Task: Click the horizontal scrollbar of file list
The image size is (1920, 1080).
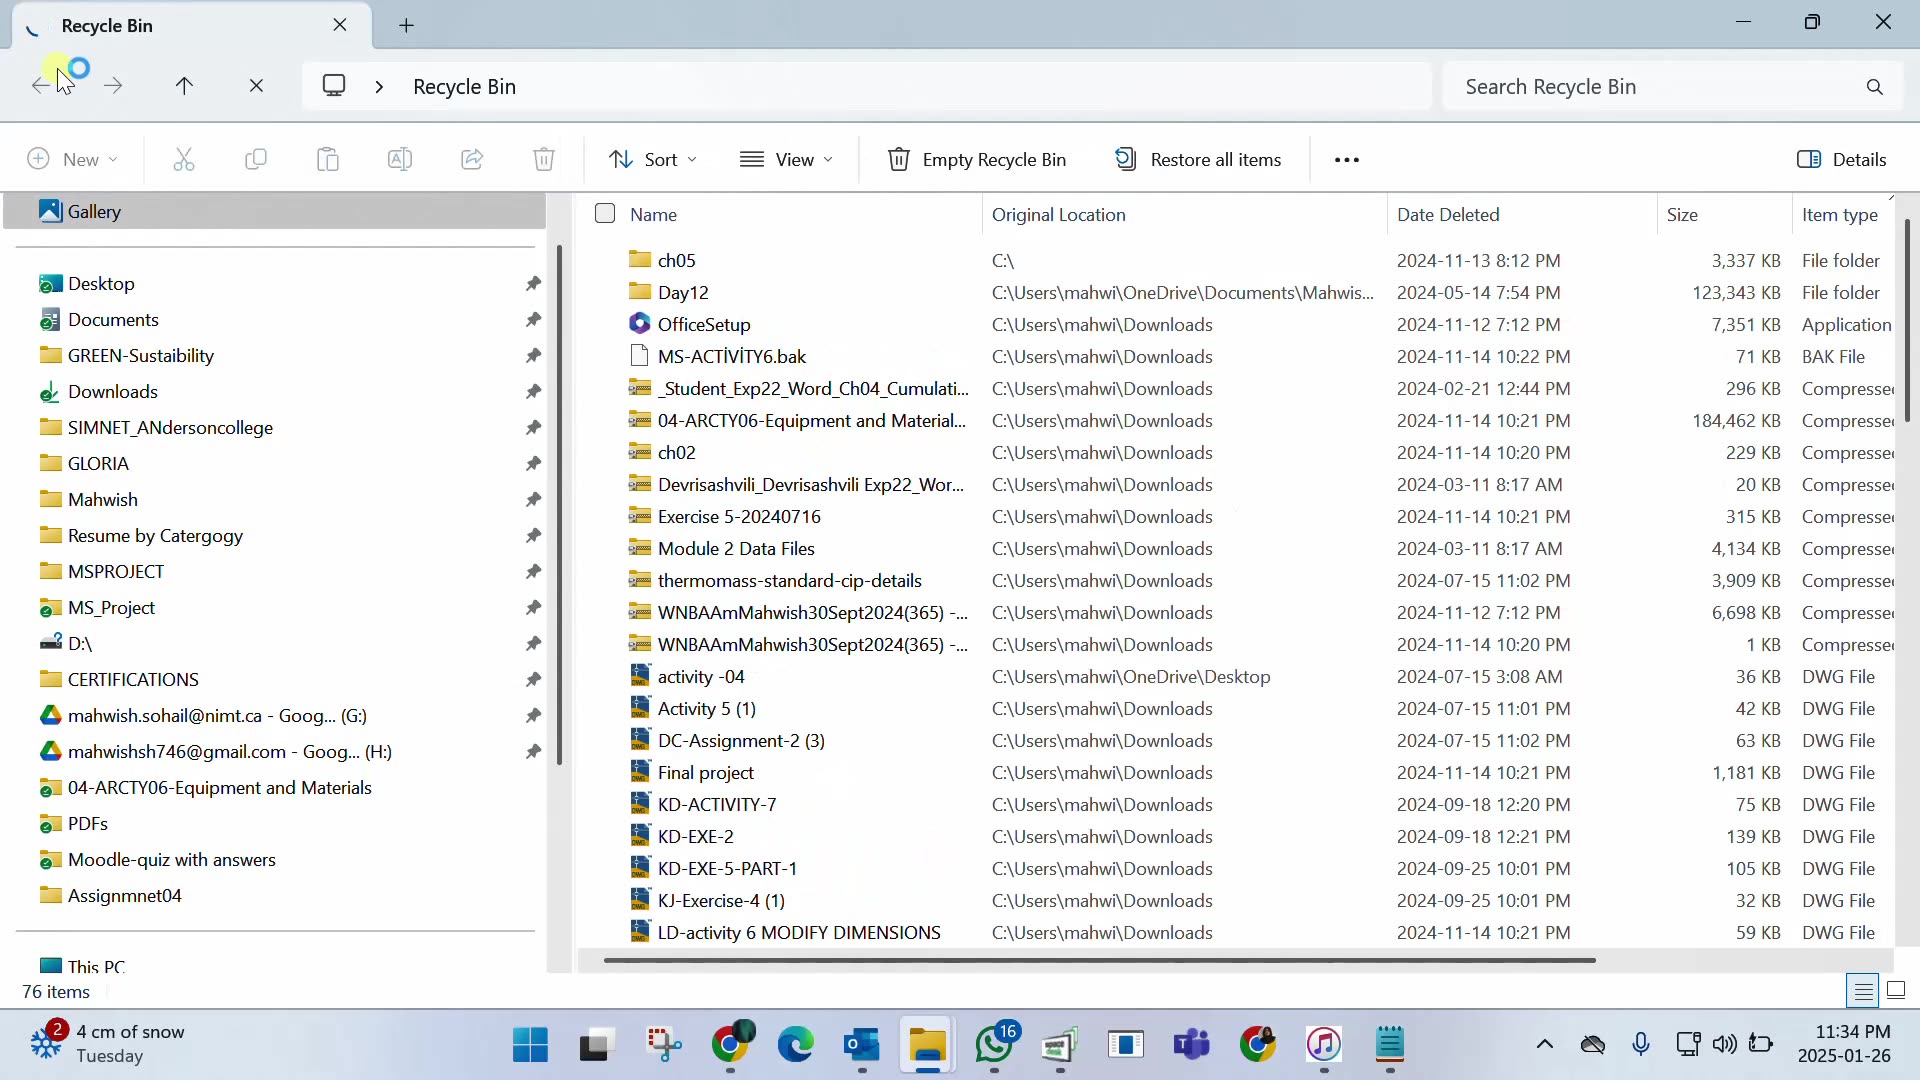Action: 1100,961
